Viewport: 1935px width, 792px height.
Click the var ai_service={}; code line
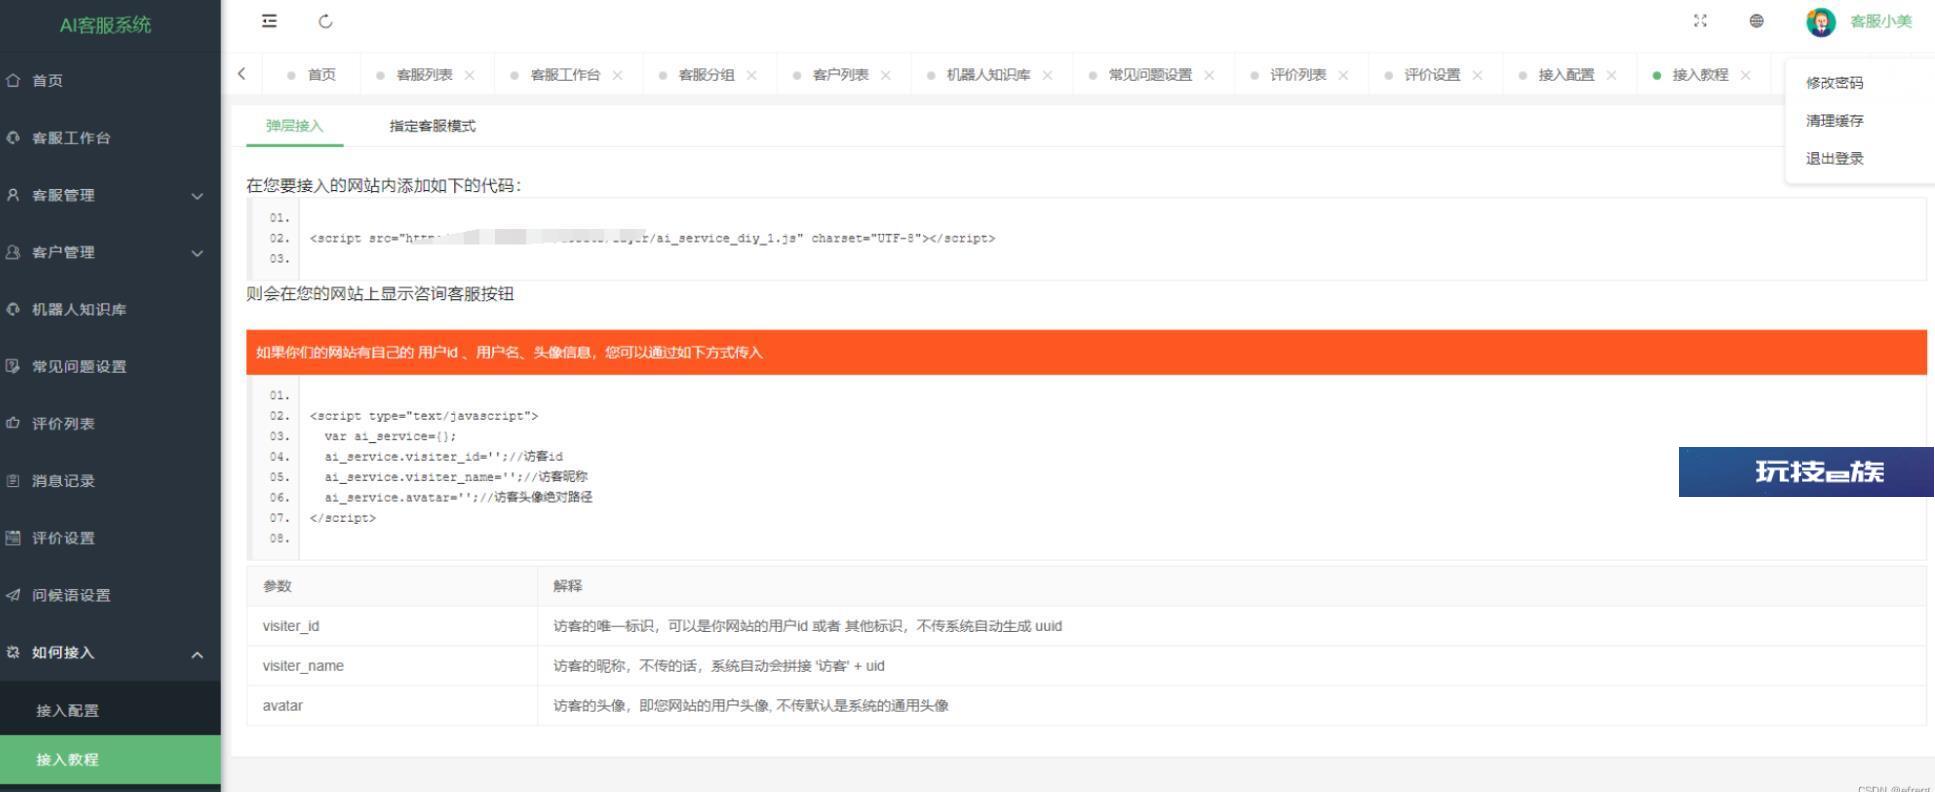[390, 436]
